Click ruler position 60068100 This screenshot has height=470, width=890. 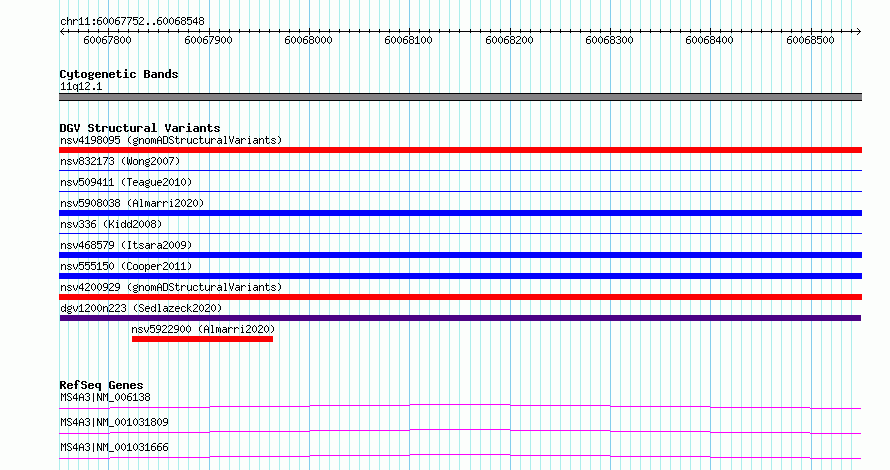pyautogui.click(x=408, y=40)
